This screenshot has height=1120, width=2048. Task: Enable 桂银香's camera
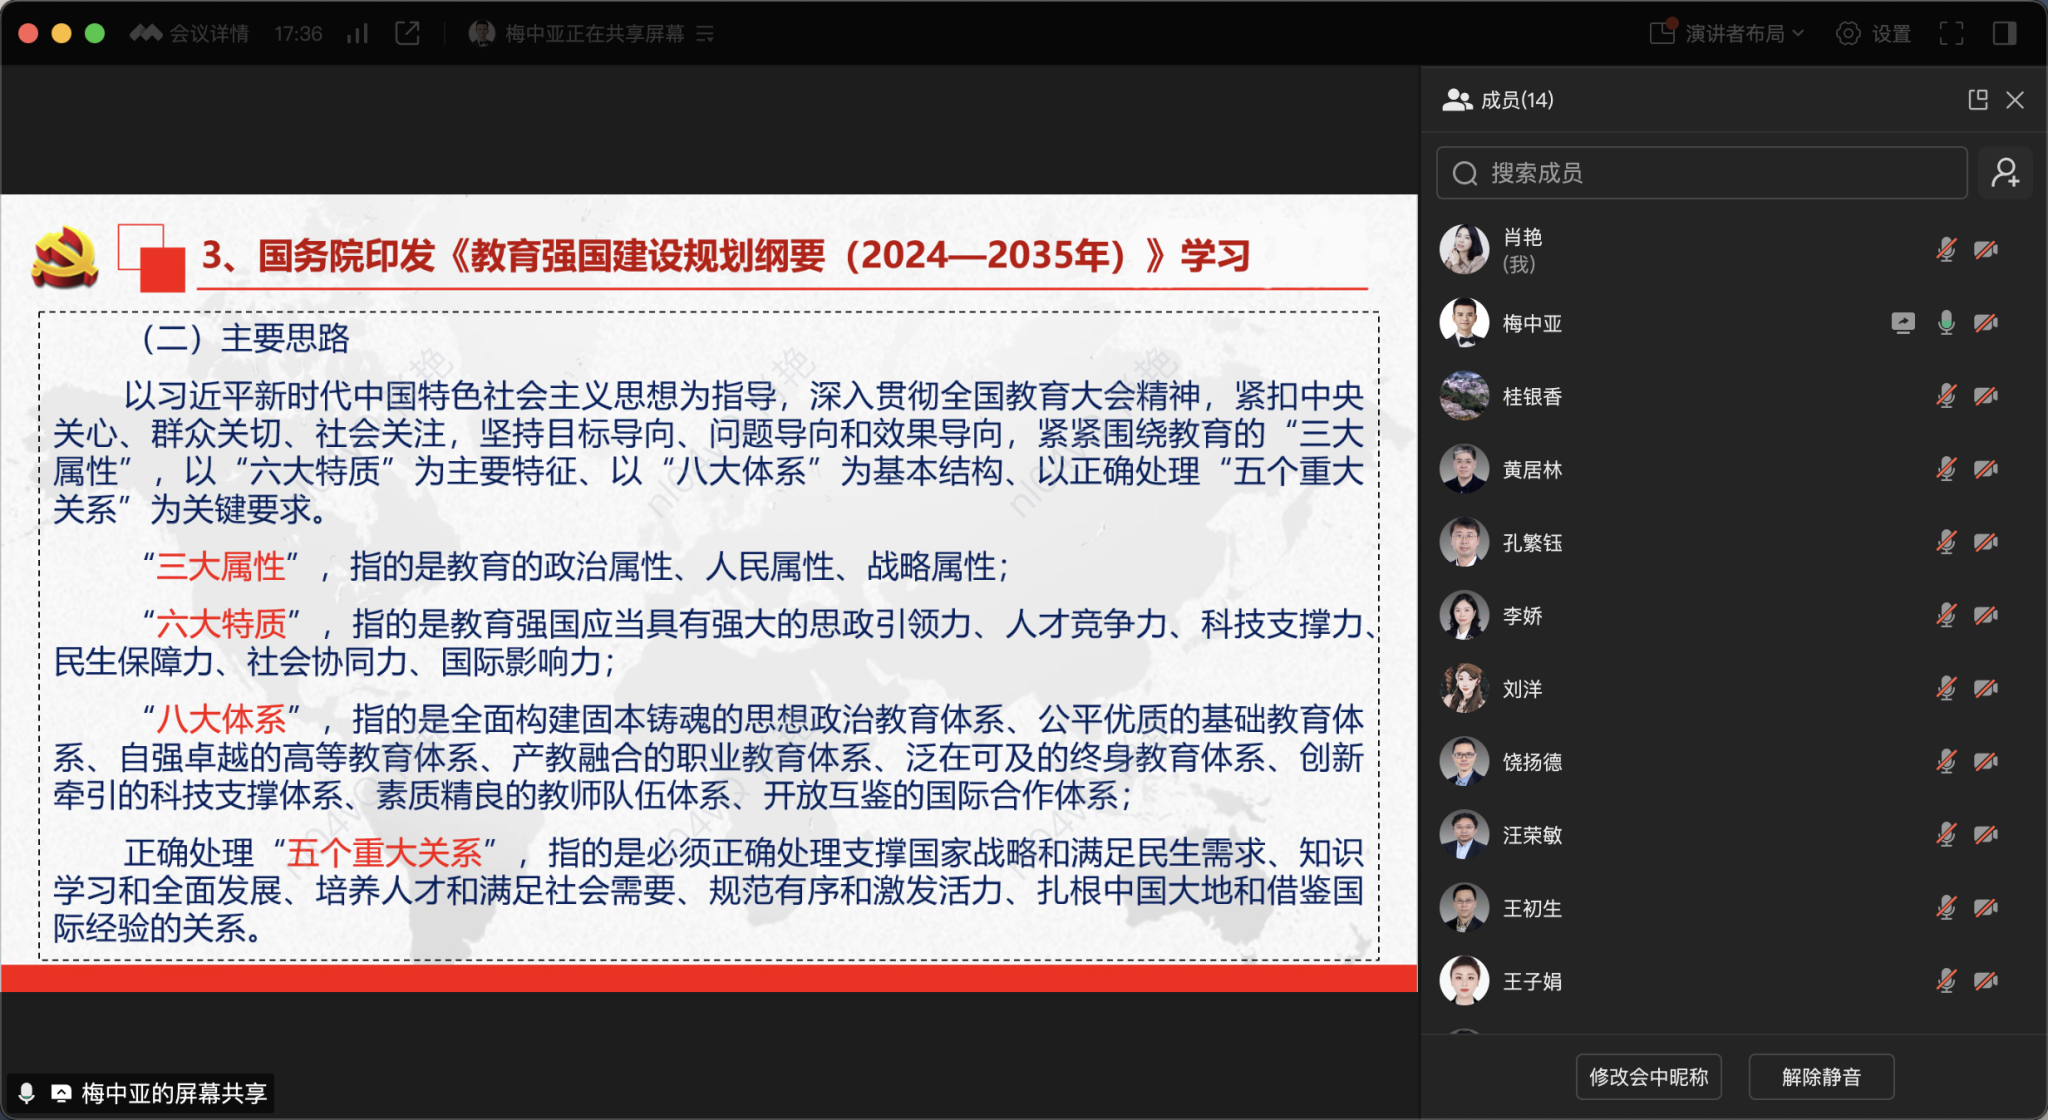point(1986,395)
